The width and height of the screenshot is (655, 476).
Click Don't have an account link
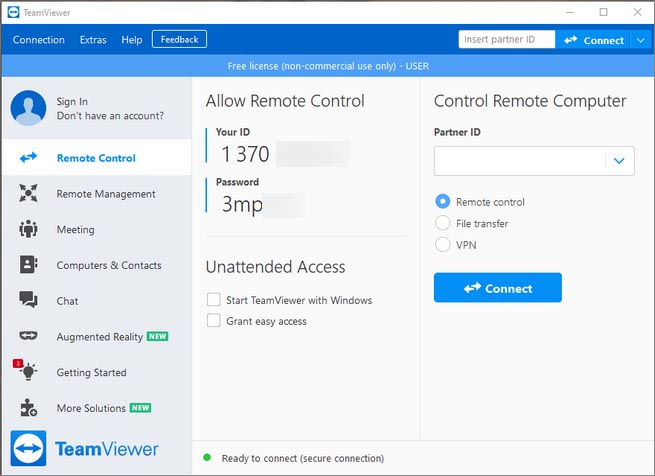pyautogui.click(x=110, y=115)
